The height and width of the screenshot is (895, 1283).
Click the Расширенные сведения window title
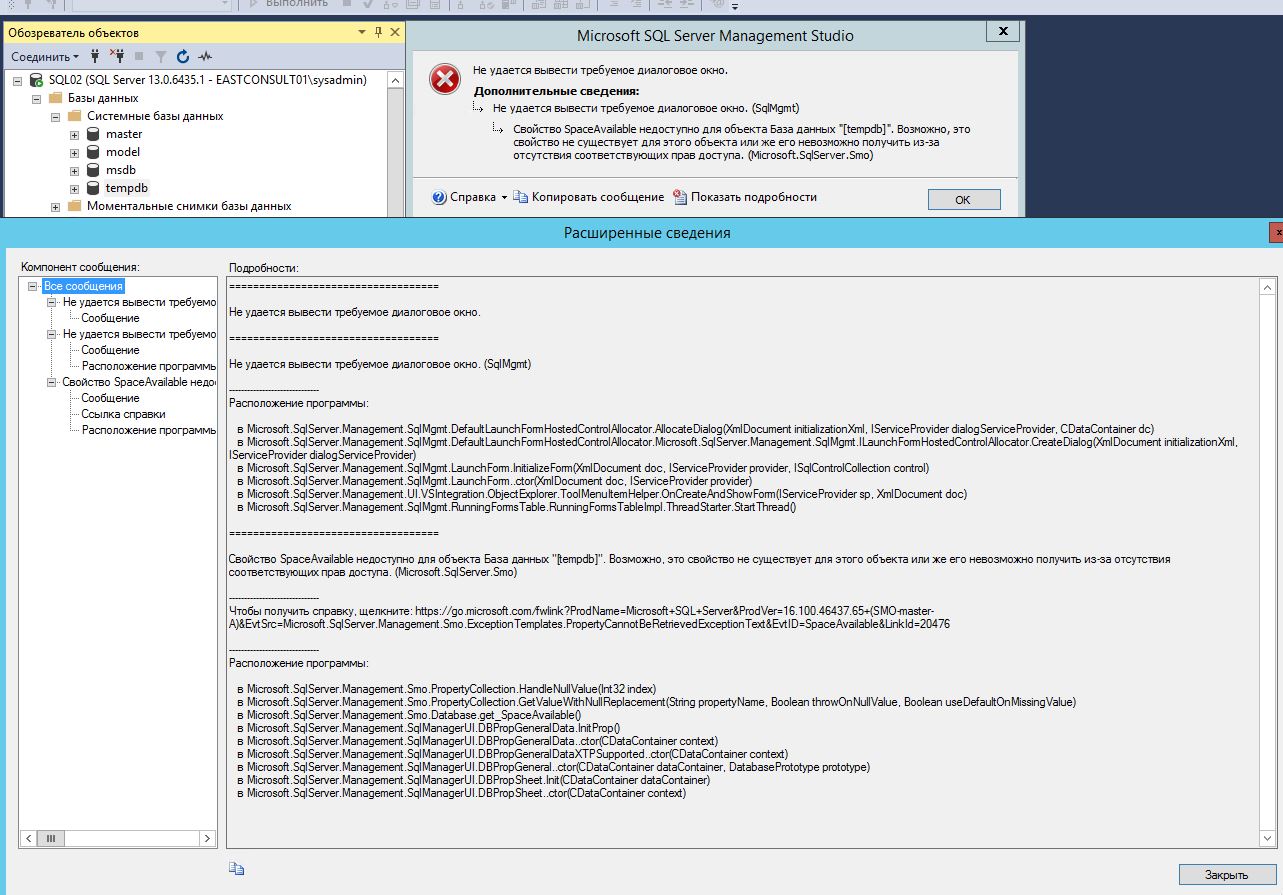pyautogui.click(x=647, y=233)
